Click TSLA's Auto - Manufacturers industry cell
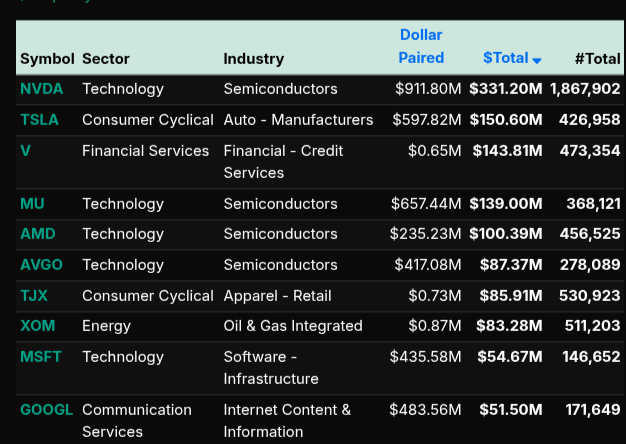The width and height of the screenshot is (626, 444). [298, 120]
